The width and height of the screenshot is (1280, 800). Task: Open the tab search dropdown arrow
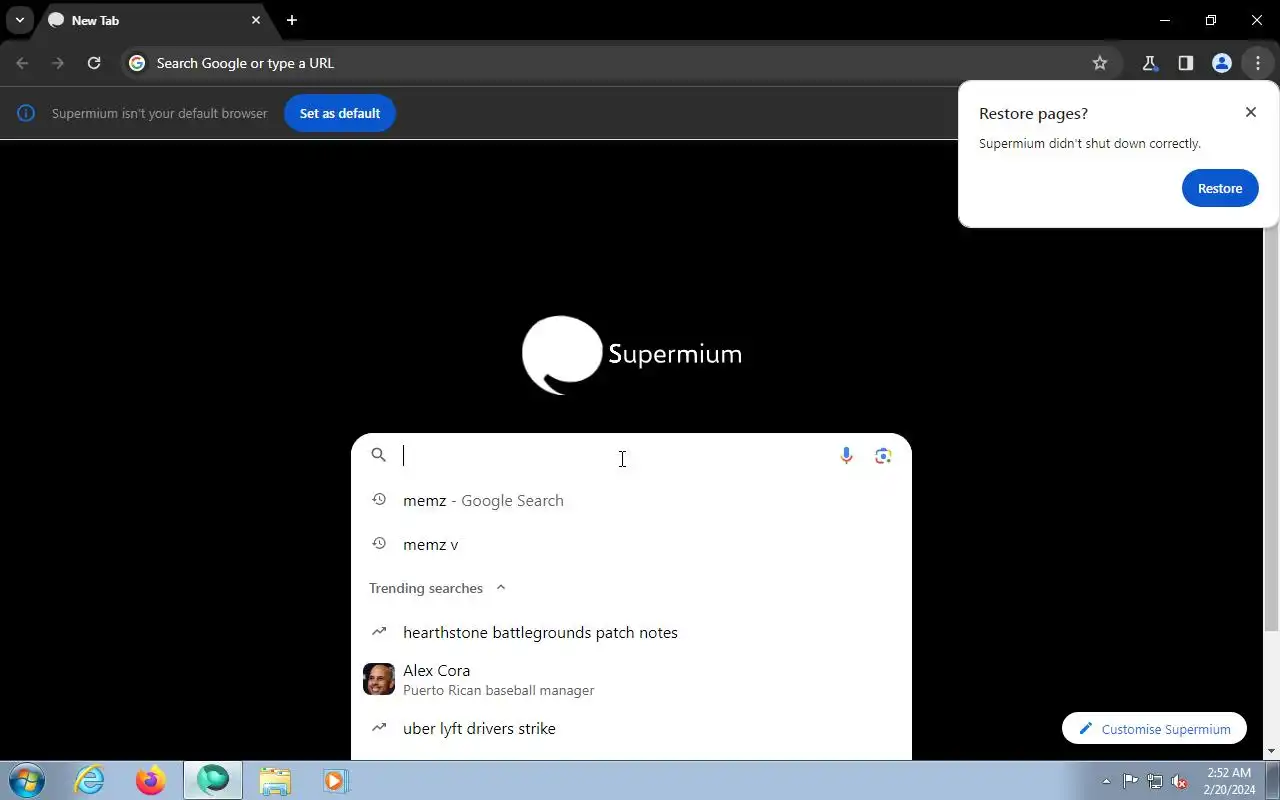(19, 20)
